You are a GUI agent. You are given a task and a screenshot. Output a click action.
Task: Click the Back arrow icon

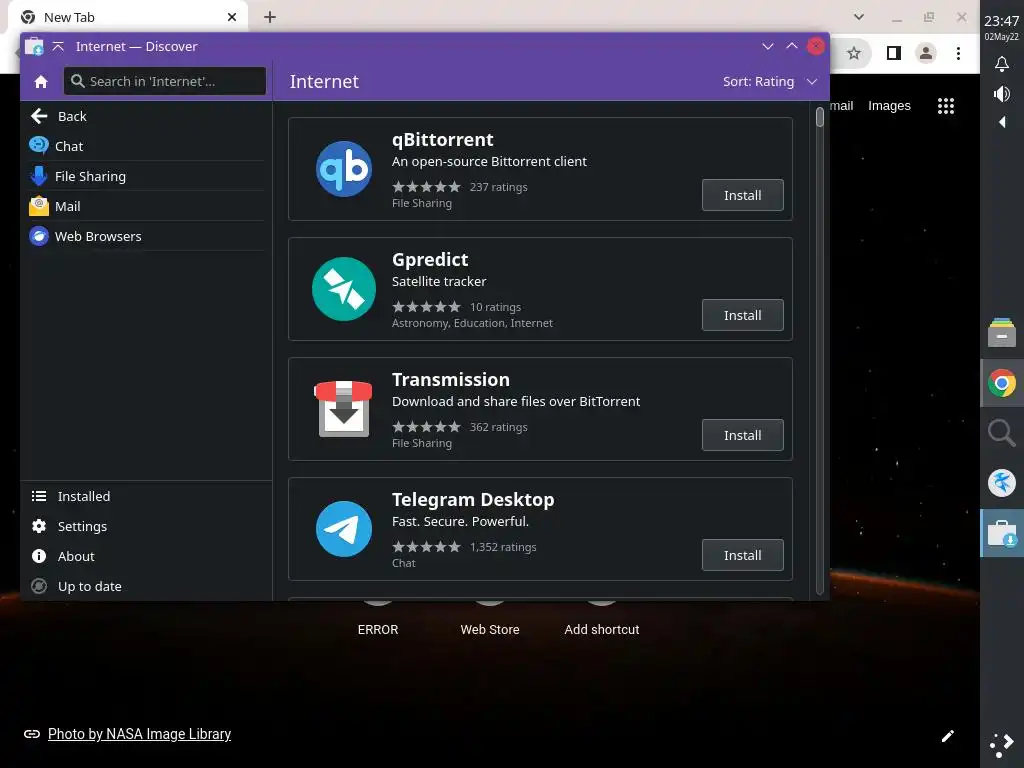coord(39,116)
